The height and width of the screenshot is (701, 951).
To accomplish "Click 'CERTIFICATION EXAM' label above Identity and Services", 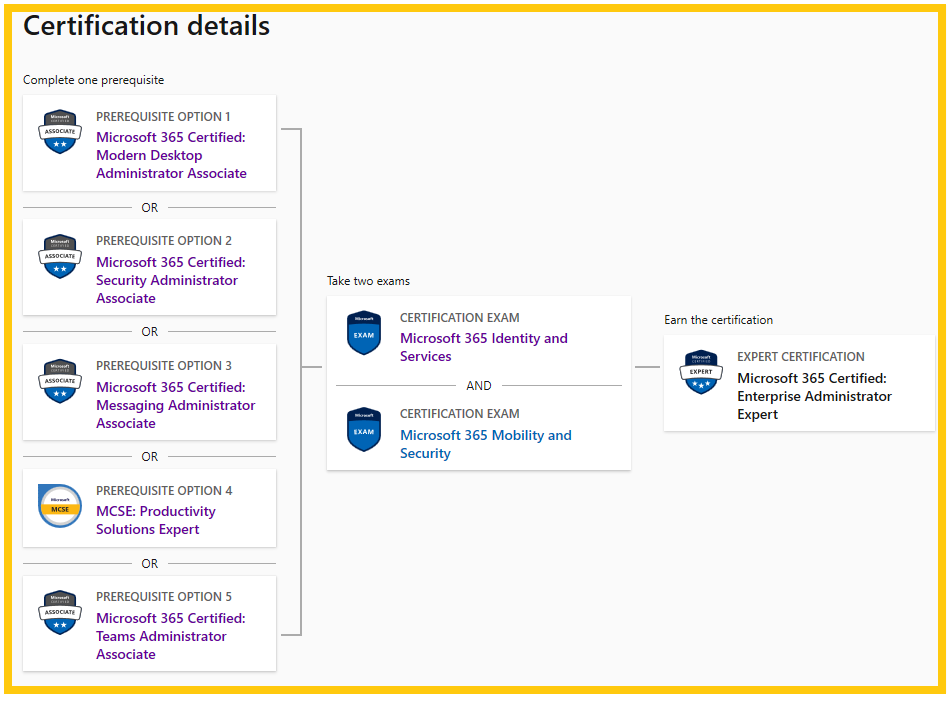I will pyautogui.click(x=460, y=318).
